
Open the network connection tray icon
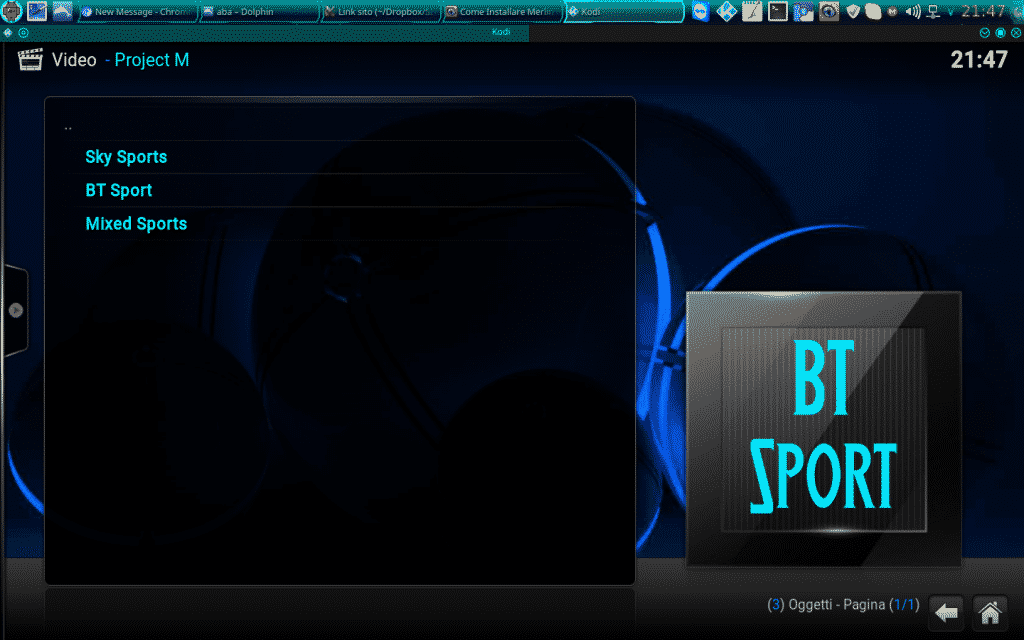[x=933, y=11]
